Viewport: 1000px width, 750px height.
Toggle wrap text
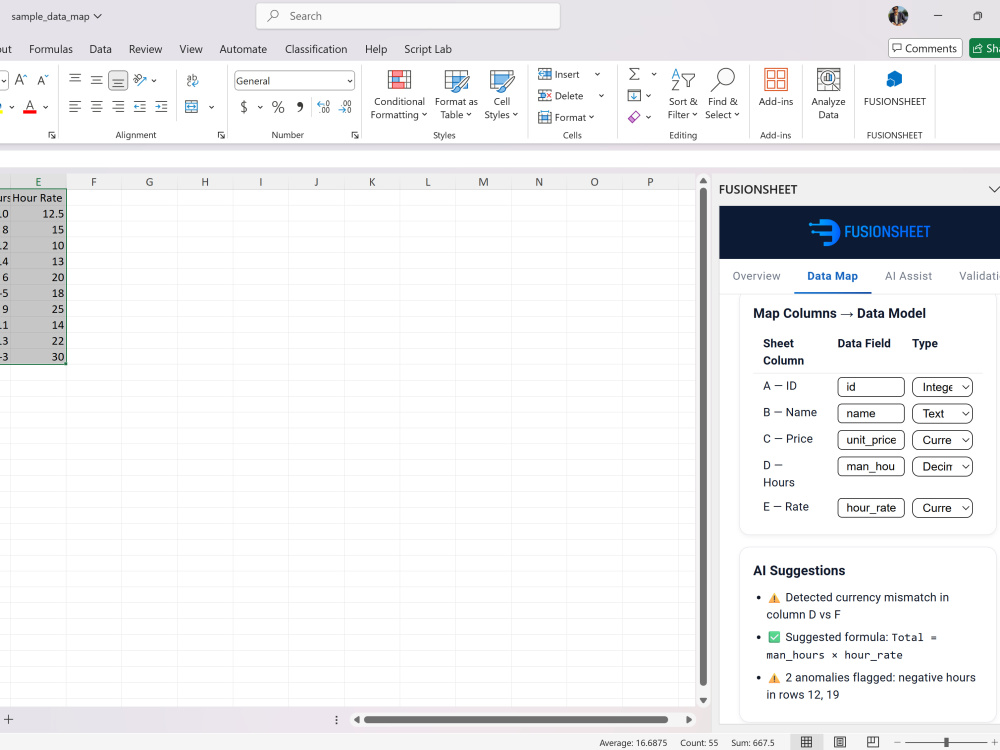193,80
